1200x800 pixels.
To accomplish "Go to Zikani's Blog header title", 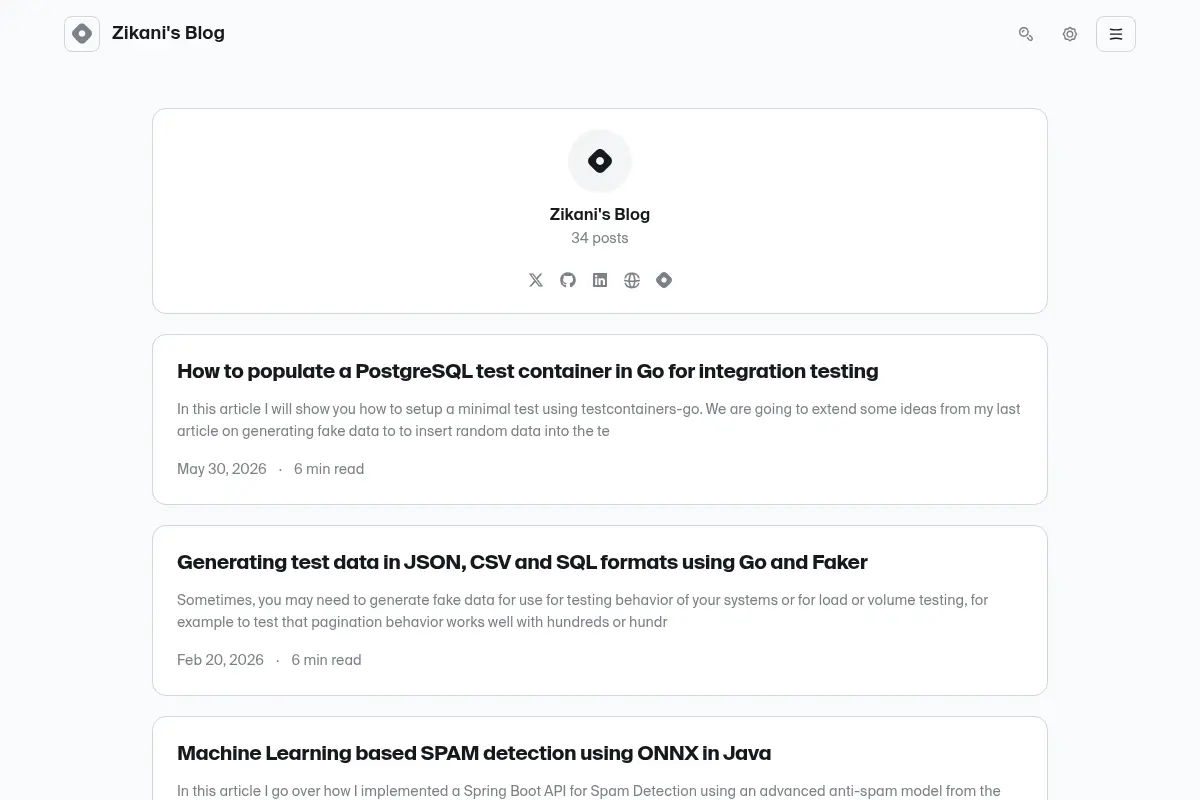I will point(168,33).
